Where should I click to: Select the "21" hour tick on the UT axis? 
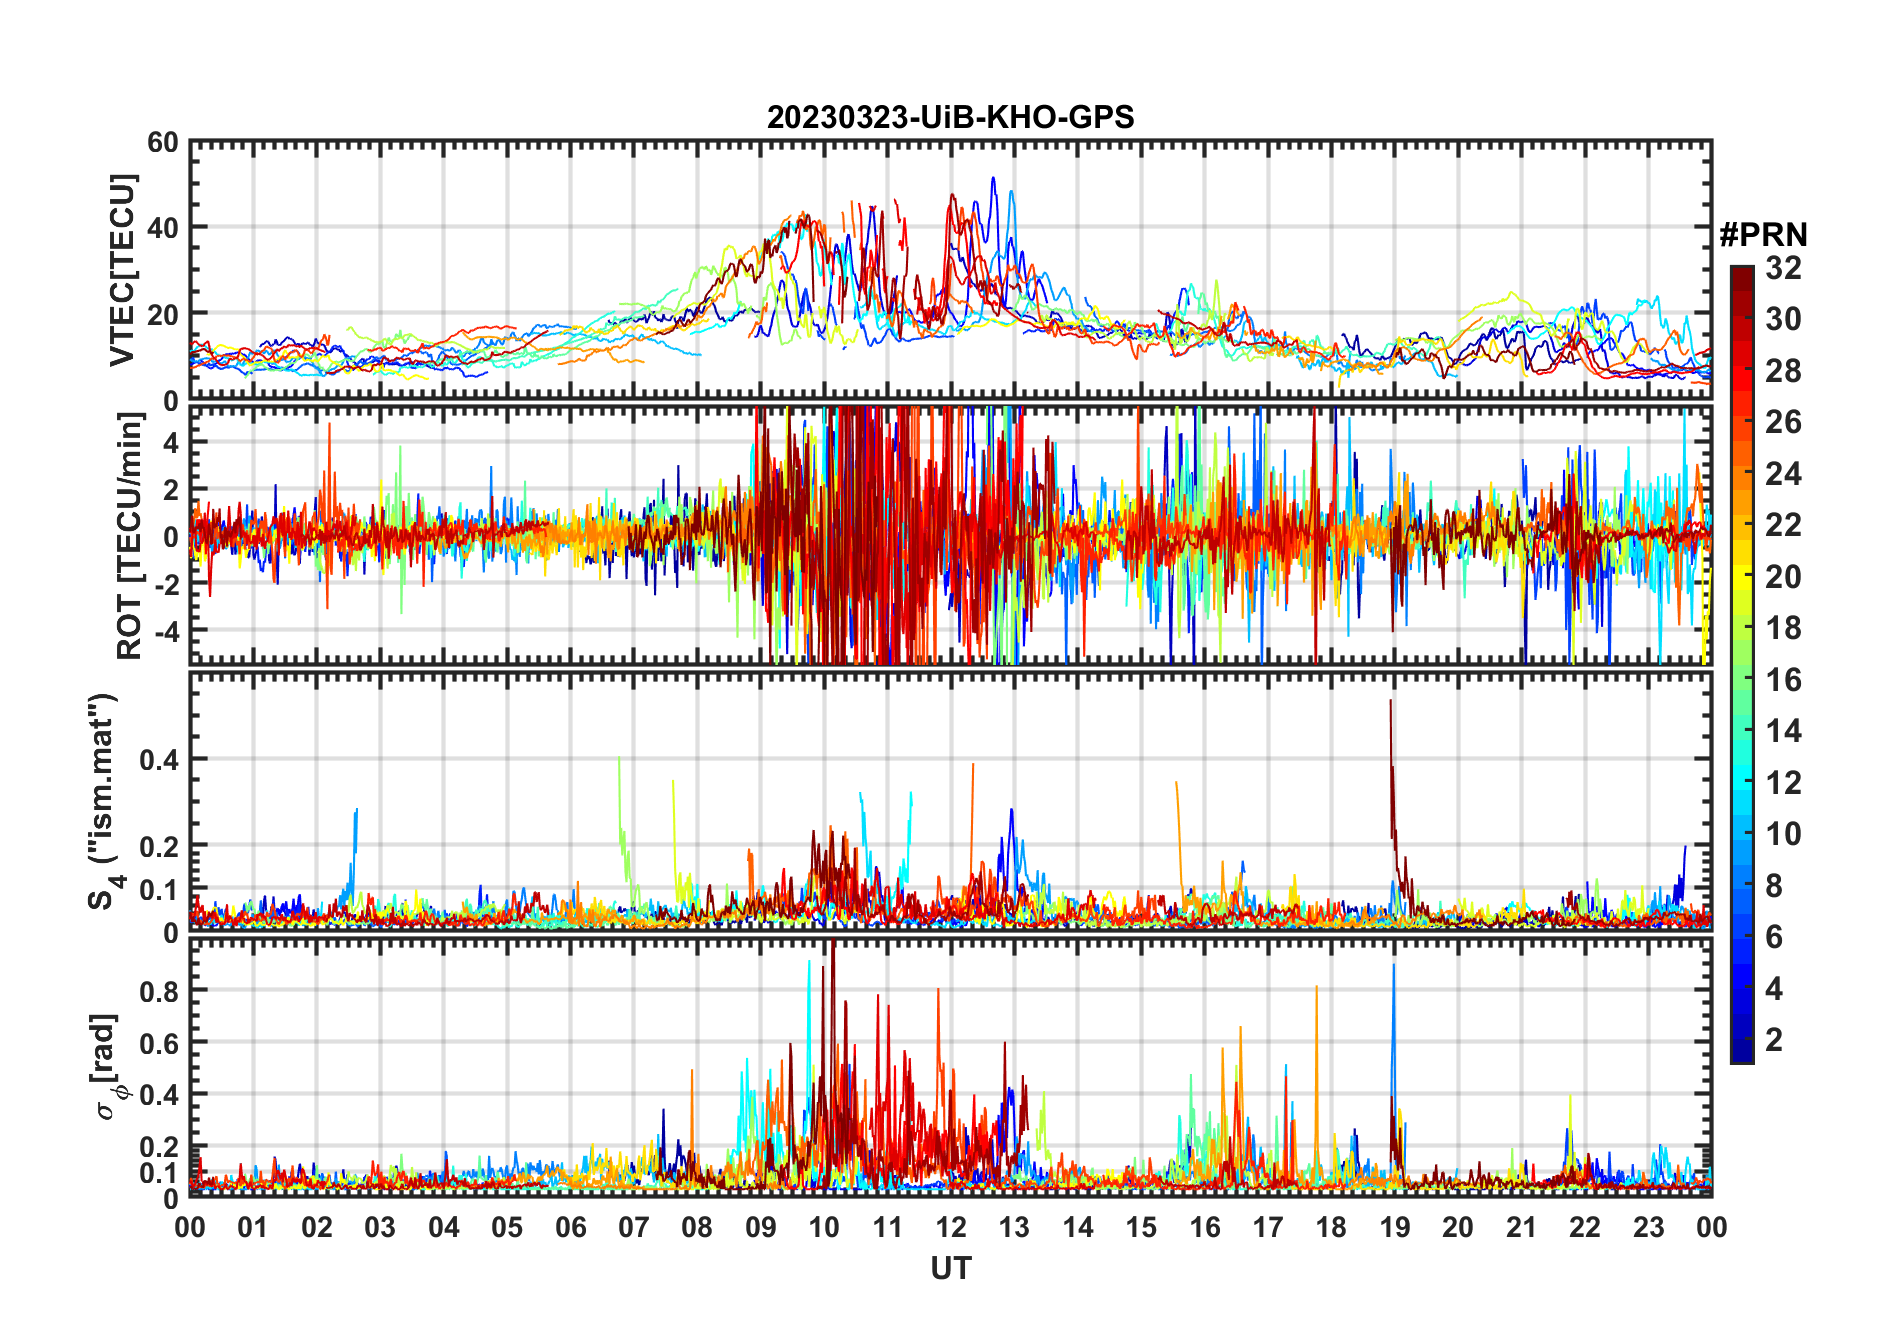(1522, 1227)
